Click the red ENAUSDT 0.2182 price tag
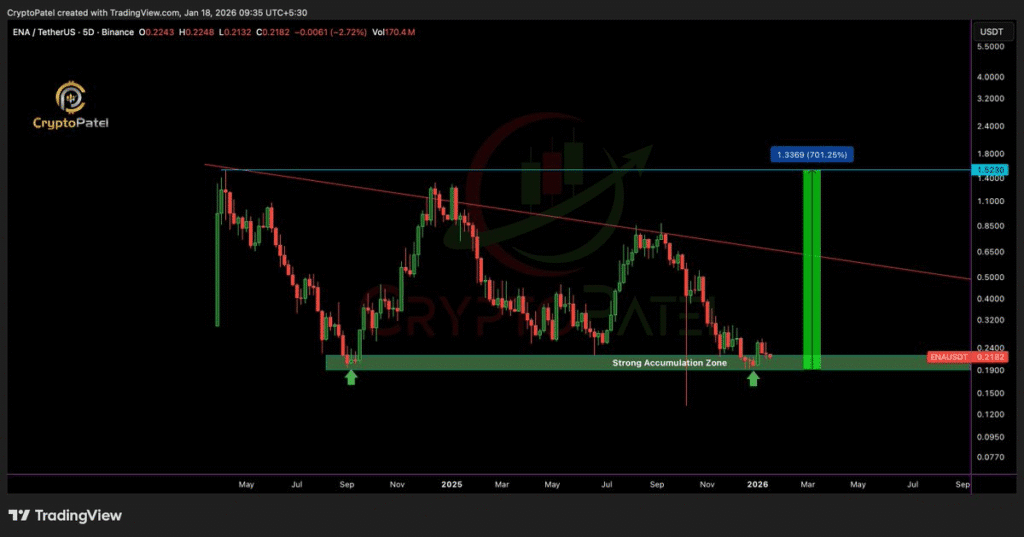 click(968, 357)
